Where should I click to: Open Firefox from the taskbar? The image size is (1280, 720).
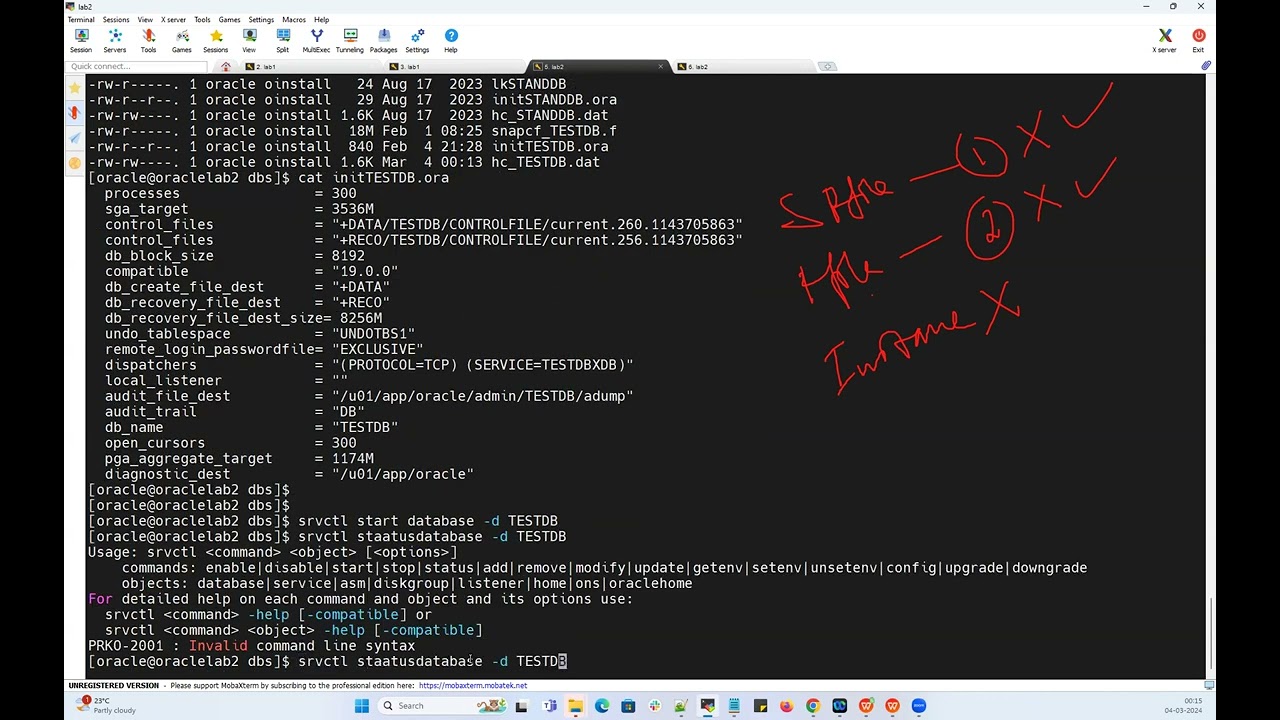pos(786,706)
